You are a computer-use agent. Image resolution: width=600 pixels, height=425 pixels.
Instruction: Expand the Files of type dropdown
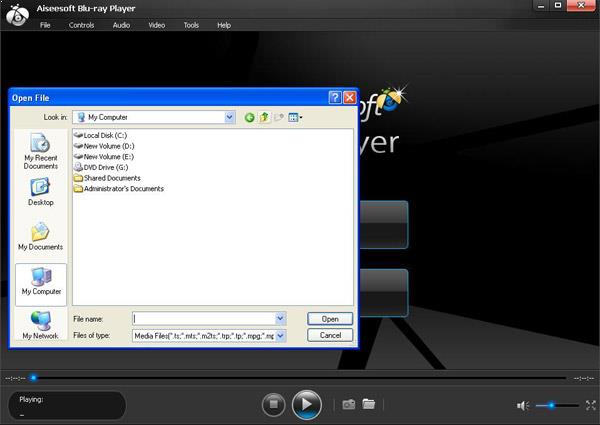coord(280,335)
